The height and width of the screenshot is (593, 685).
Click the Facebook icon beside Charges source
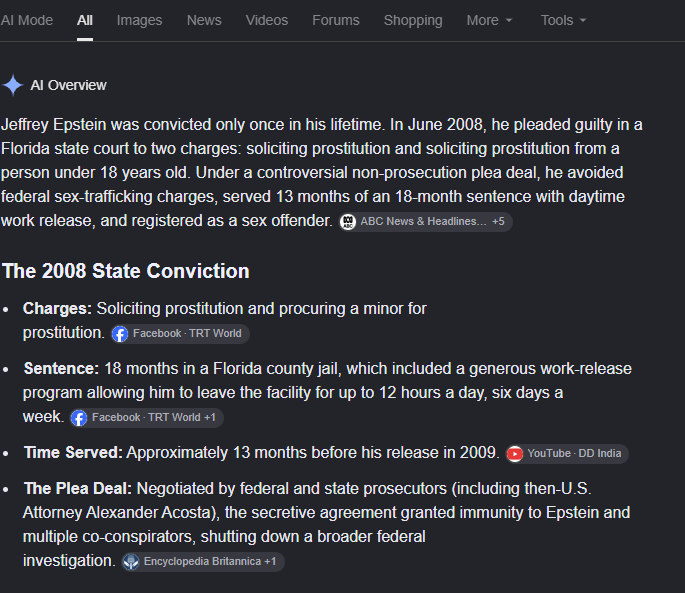(120, 334)
